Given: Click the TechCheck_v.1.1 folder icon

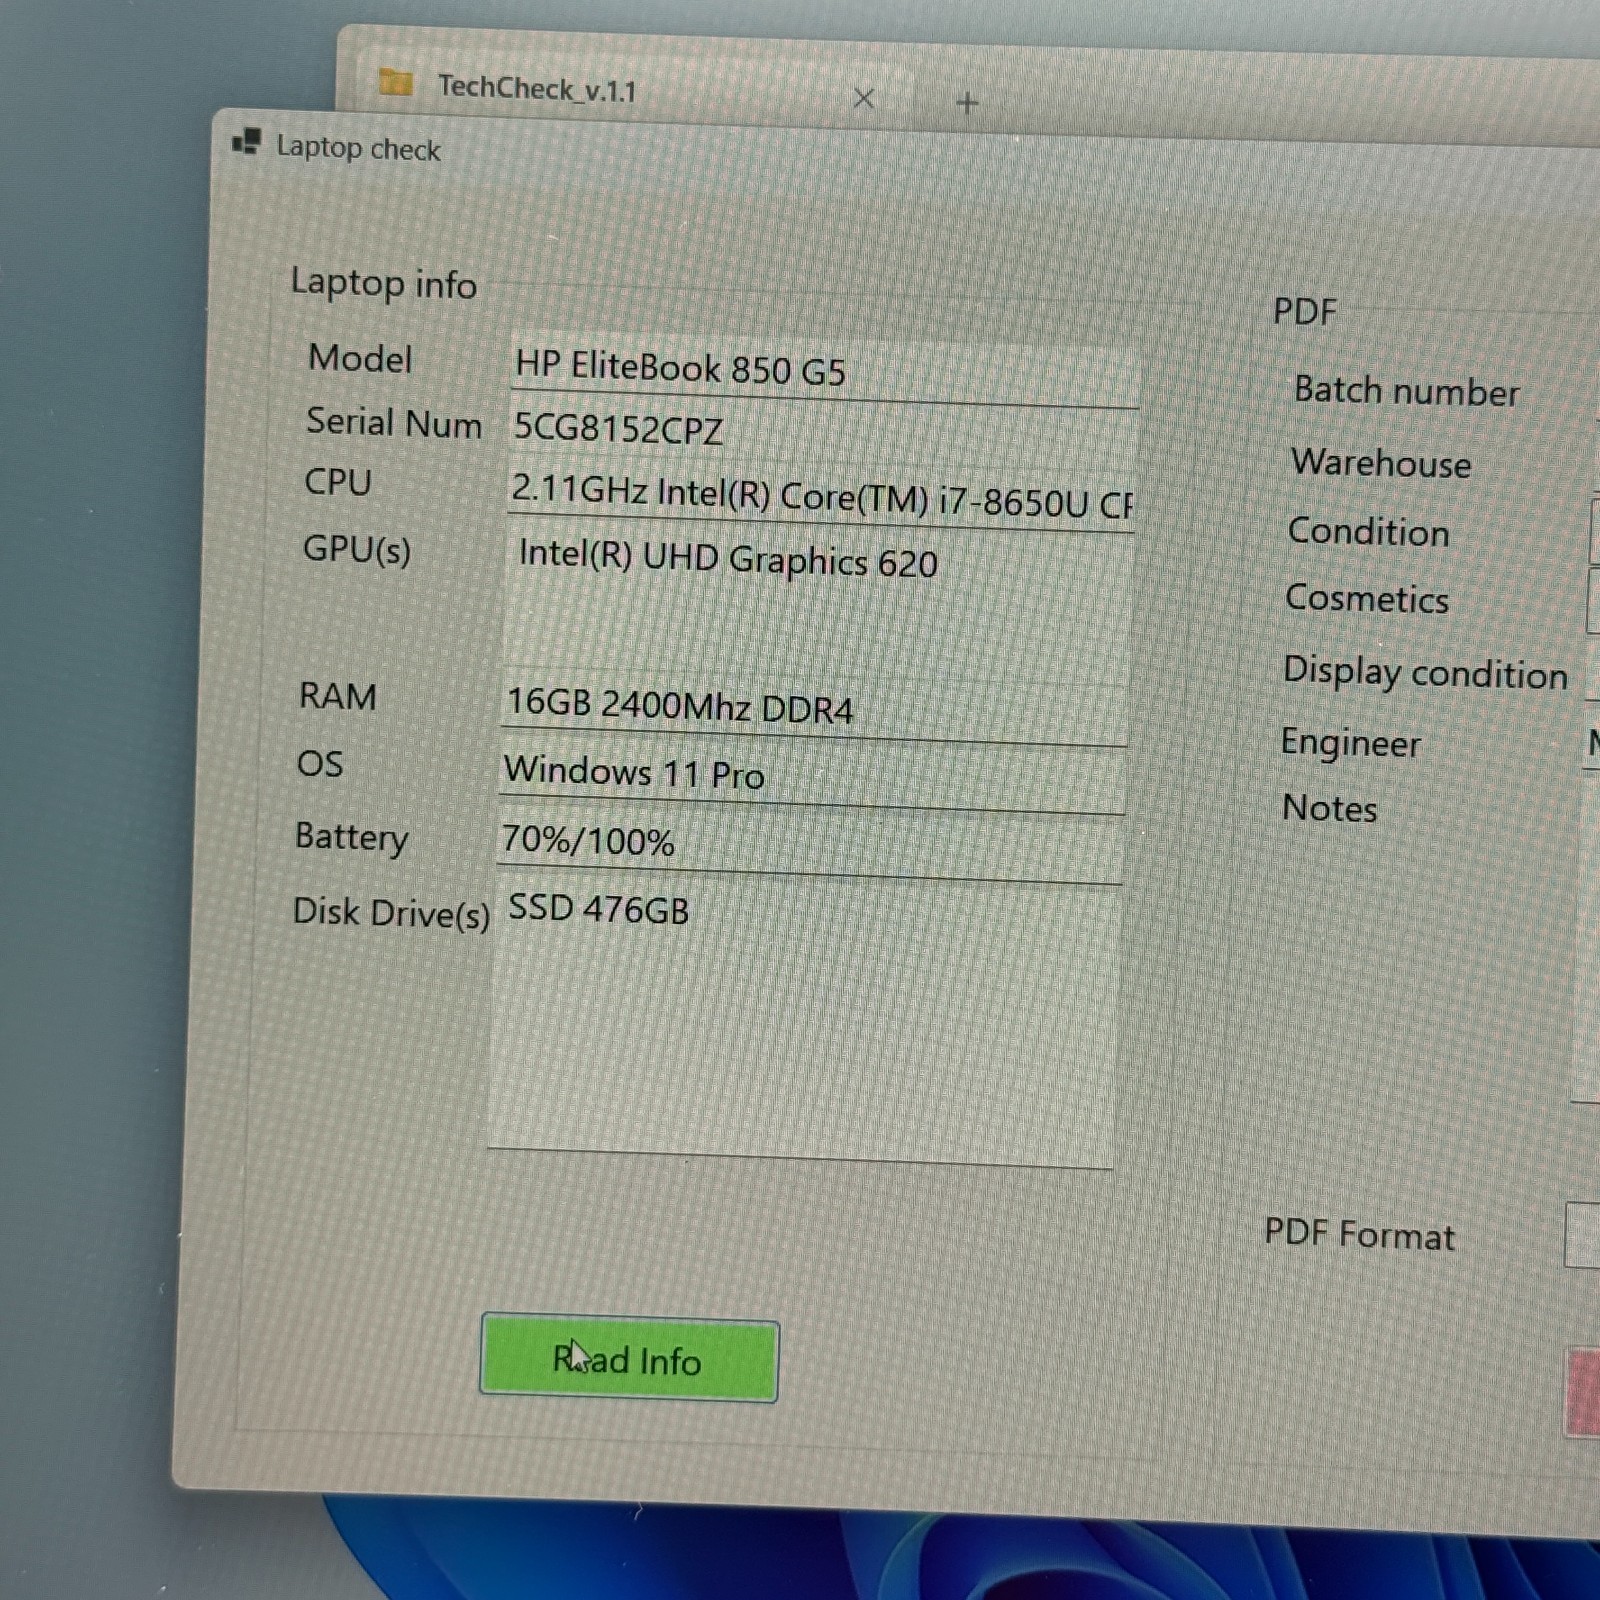Looking at the screenshot, I should [396, 82].
